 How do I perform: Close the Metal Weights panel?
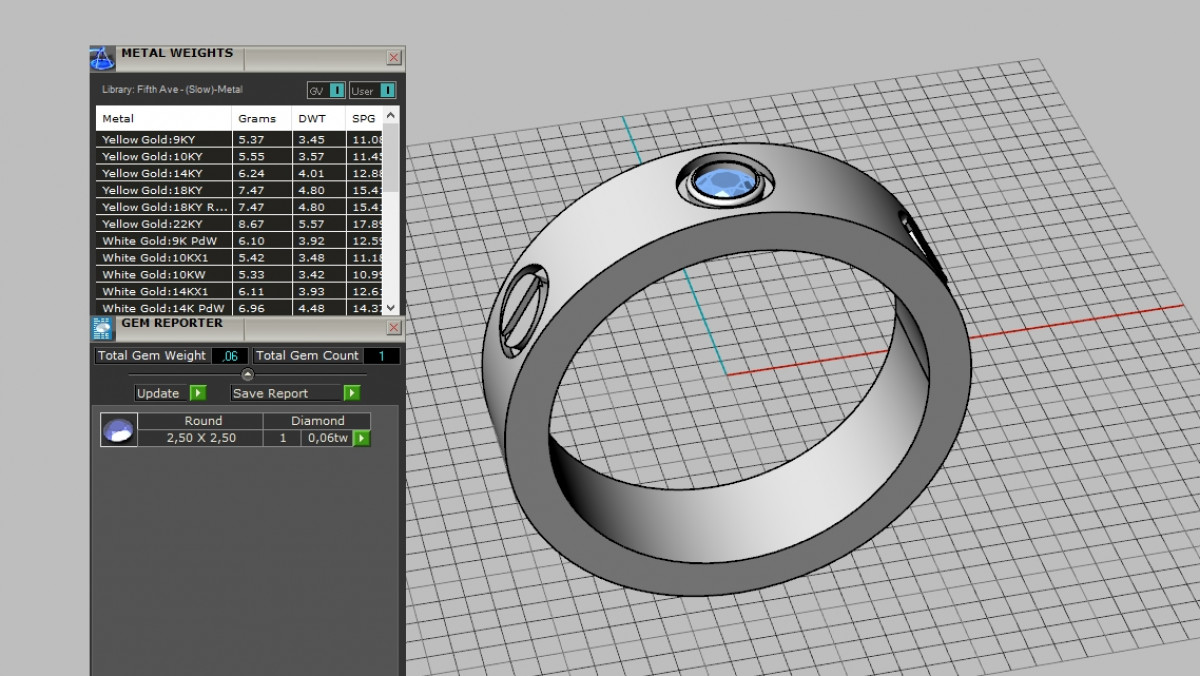pyautogui.click(x=394, y=58)
